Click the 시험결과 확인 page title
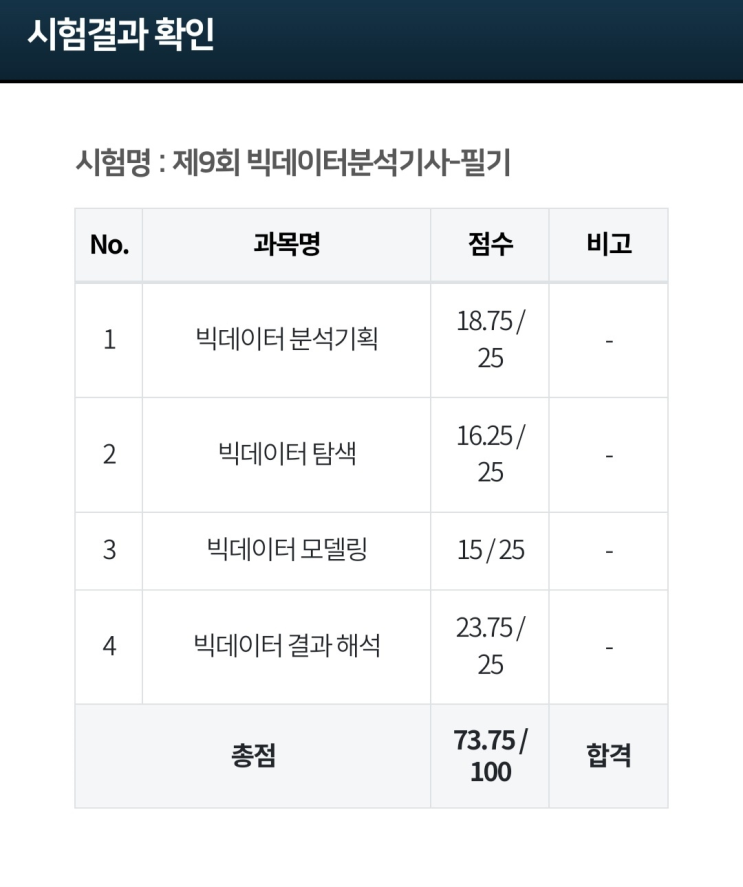The width and height of the screenshot is (743, 887). pos(121,37)
